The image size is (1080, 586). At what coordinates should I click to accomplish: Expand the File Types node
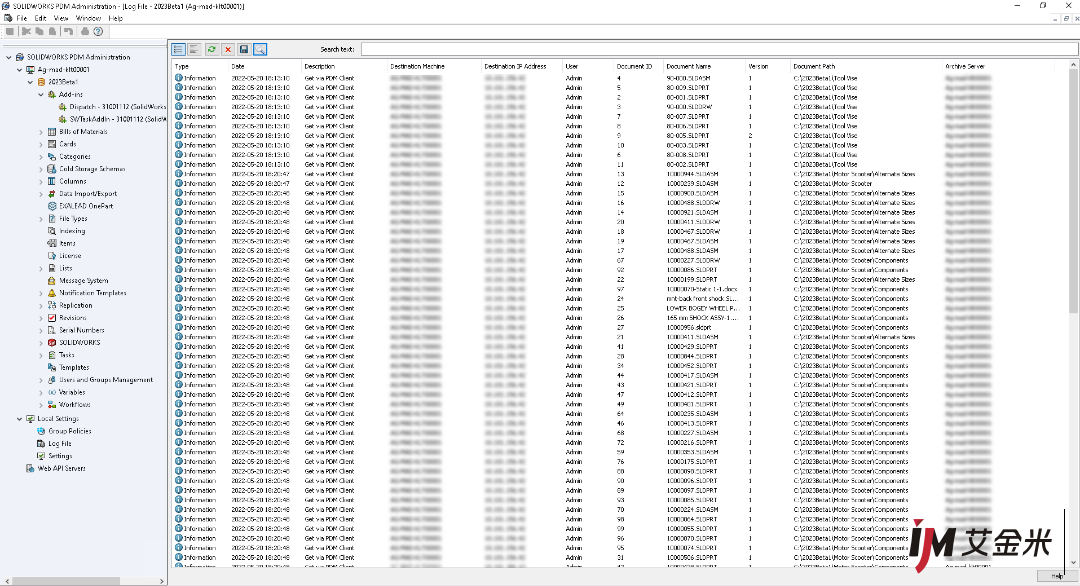(x=41, y=218)
